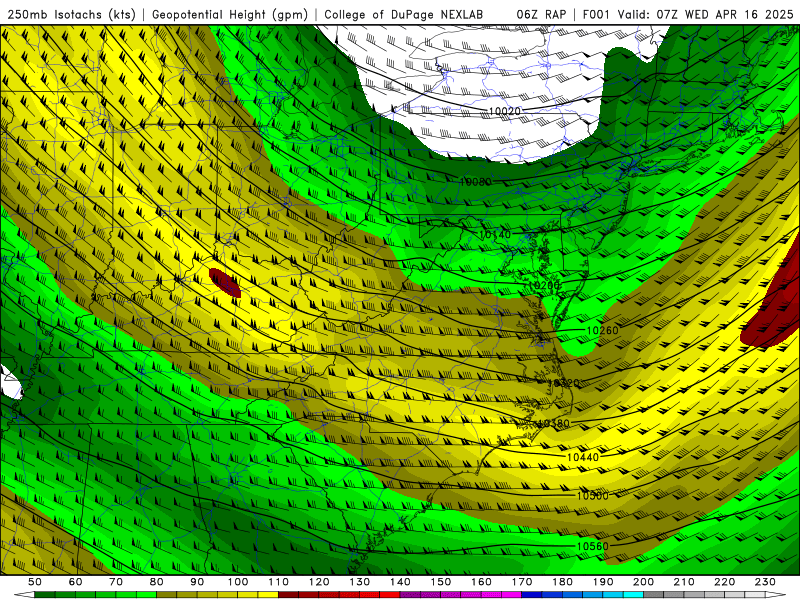Click the 10440 height contour label
The width and height of the screenshot is (800, 600).
coord(583,457)
